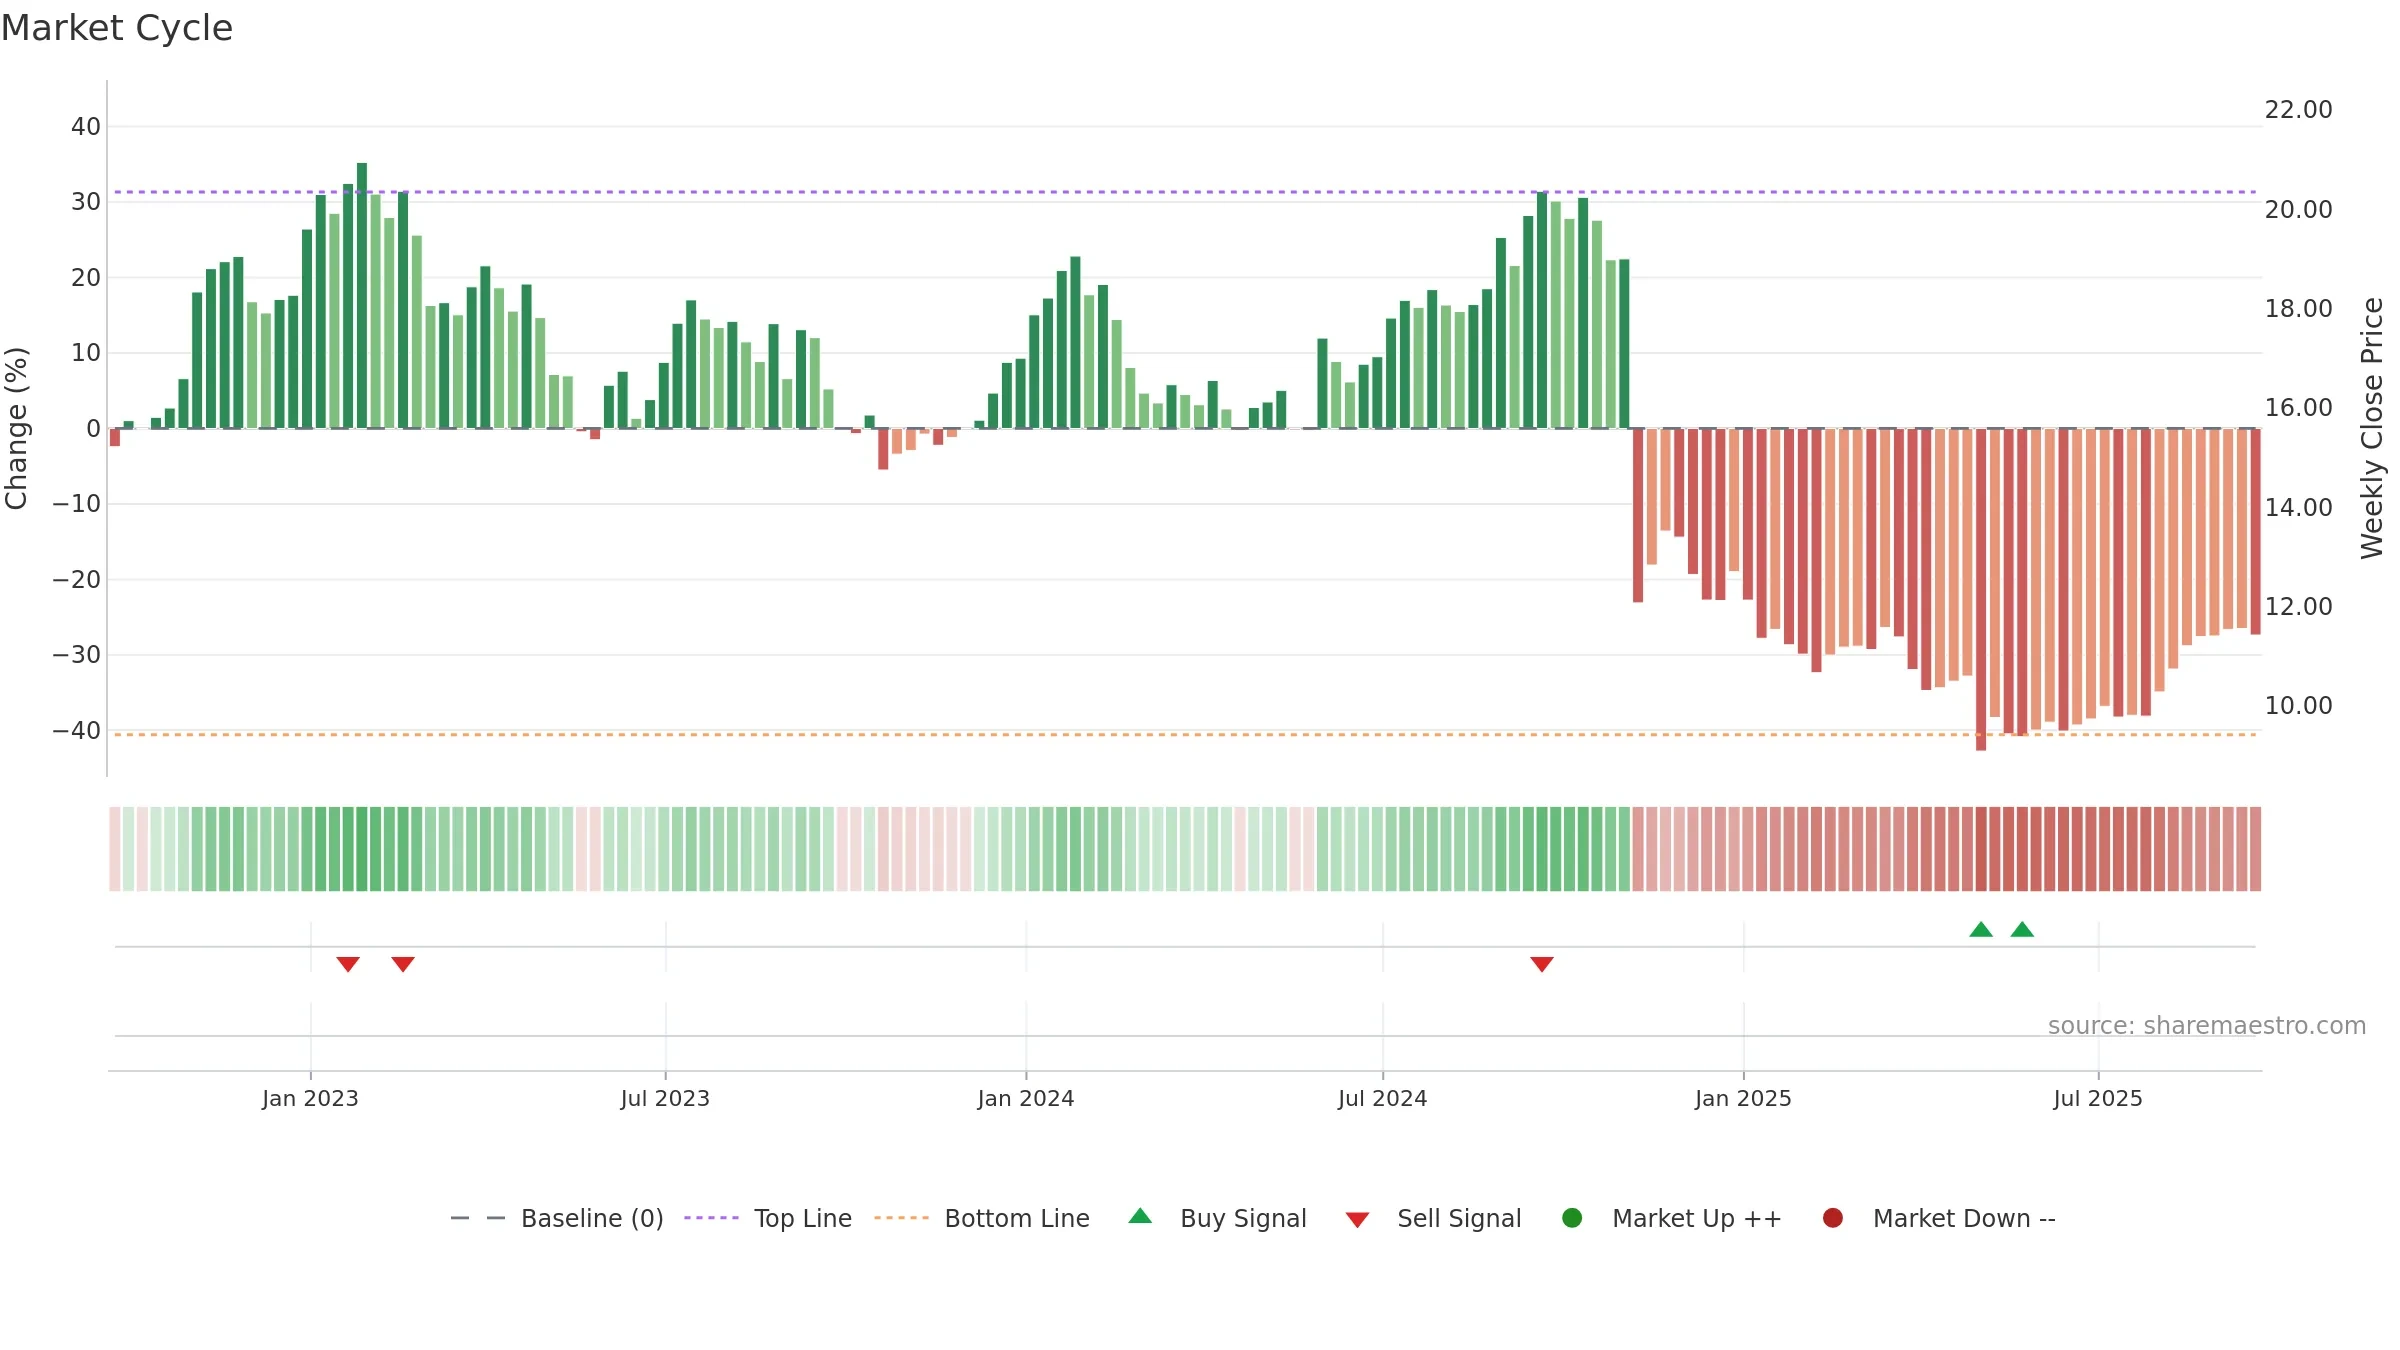Screen dimensions: 2400x1350
Task: Click the purple dotted top line
Action: 1185,191
